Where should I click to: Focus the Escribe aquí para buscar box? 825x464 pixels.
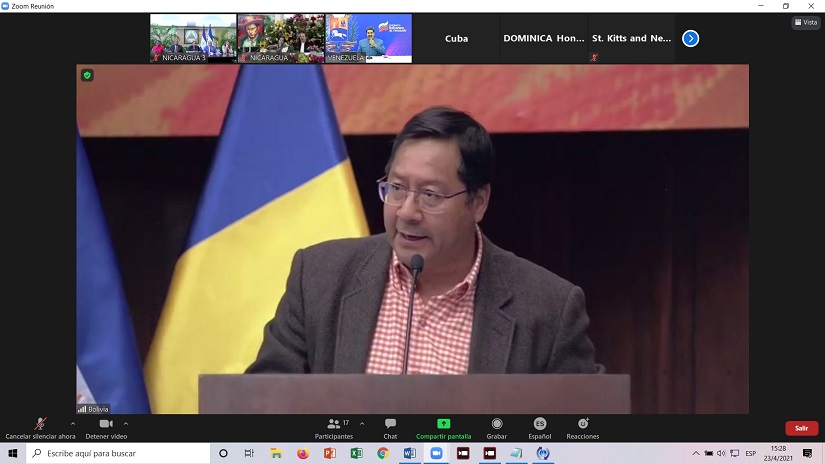(x=118, y=453)
